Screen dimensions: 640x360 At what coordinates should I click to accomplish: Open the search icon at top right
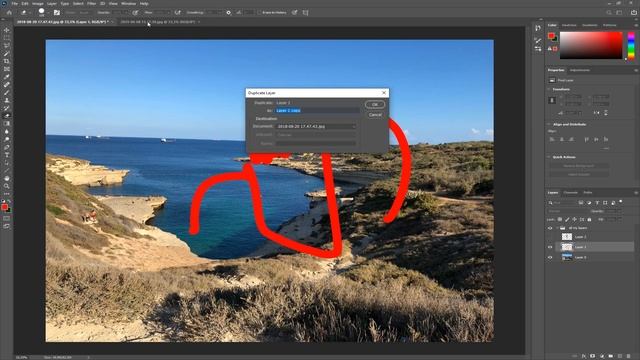[x=609, y=13]
